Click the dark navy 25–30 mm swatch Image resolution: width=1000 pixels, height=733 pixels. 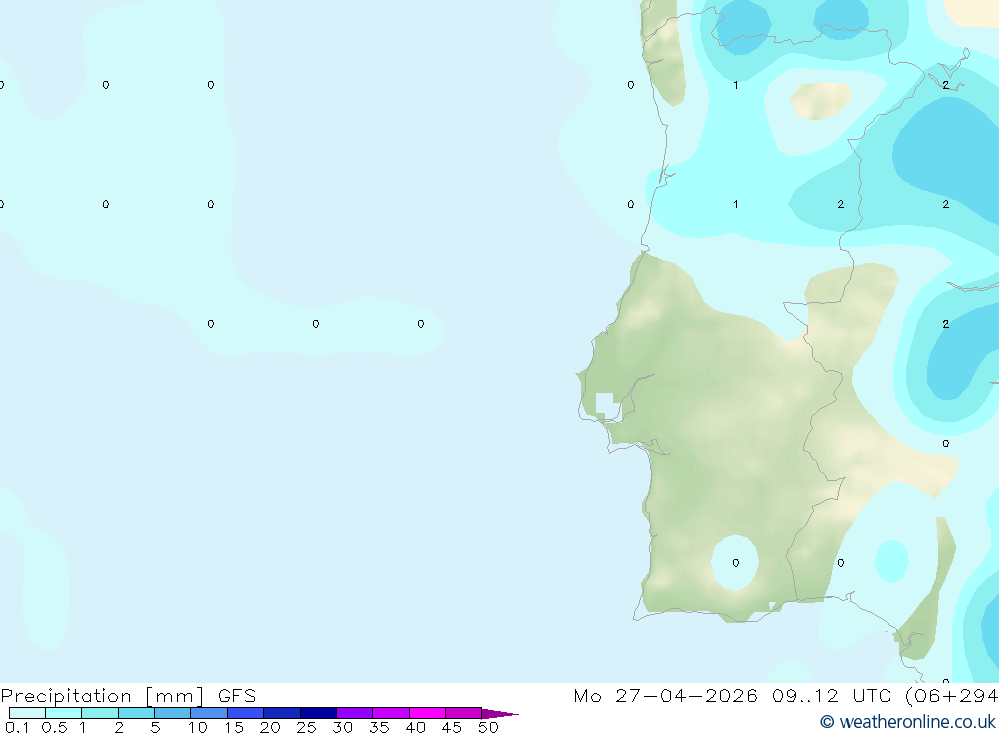click(x=318, y=713)
